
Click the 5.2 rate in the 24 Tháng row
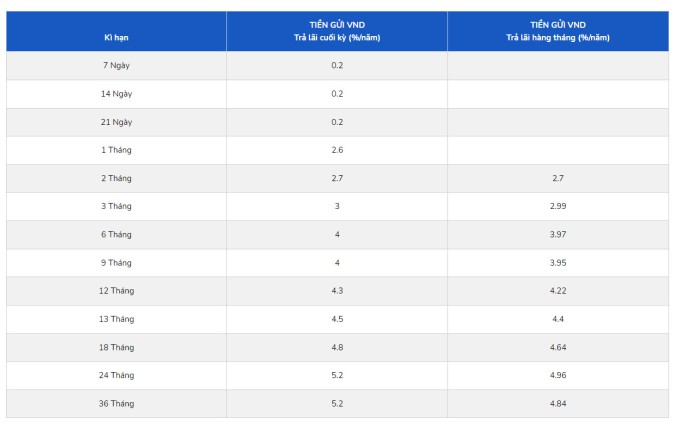point(337,375)
